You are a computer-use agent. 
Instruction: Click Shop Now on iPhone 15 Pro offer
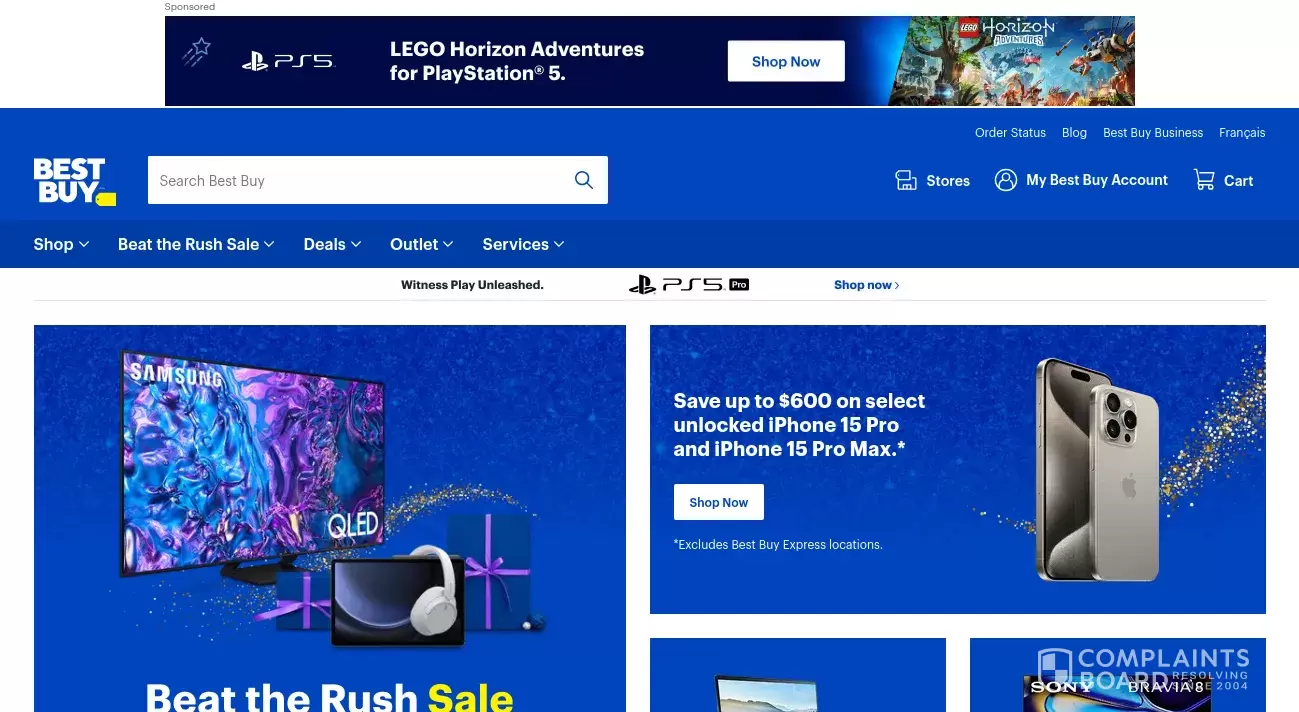click(719, 502)
